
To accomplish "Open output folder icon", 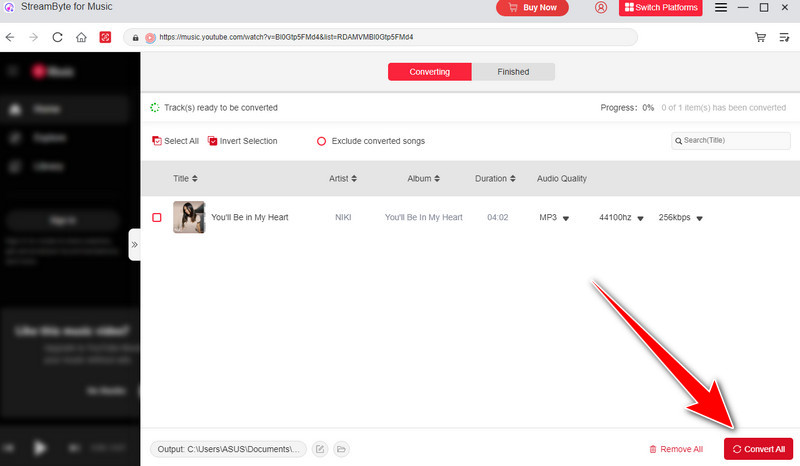I will pos(341,449).
